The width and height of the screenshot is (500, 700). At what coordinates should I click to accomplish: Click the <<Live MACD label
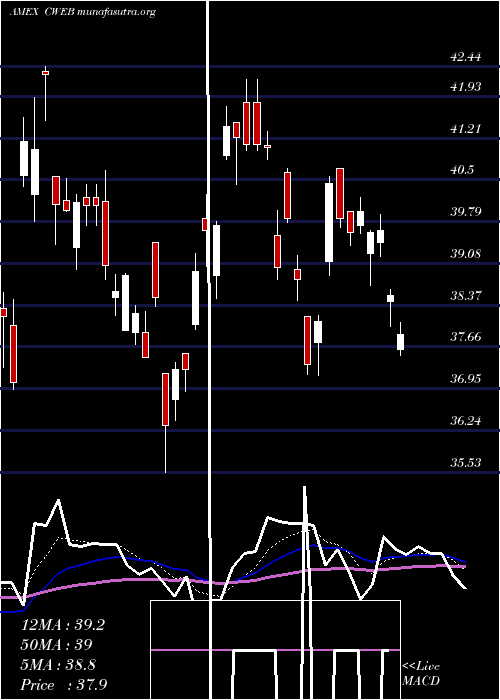pos(421,673)
